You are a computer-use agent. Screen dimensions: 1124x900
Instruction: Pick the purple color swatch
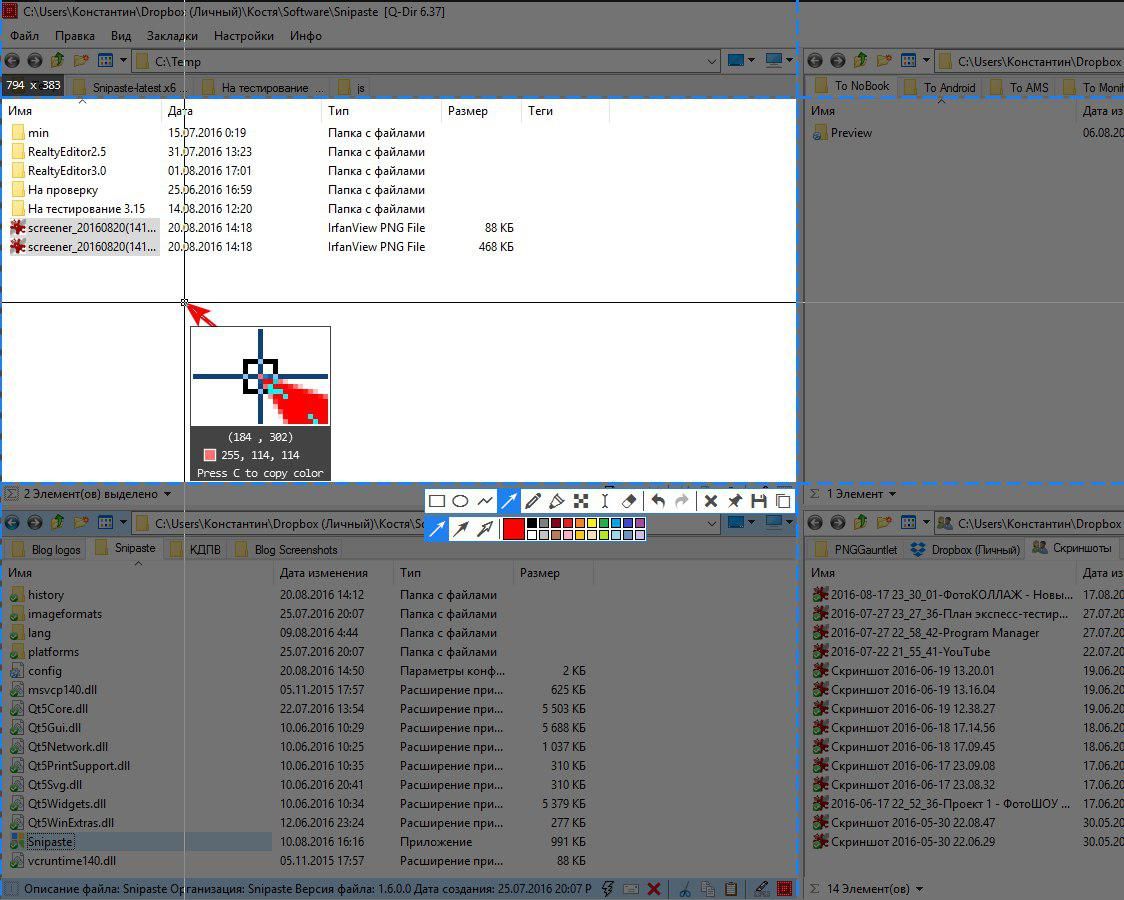(x=640, y=524)
